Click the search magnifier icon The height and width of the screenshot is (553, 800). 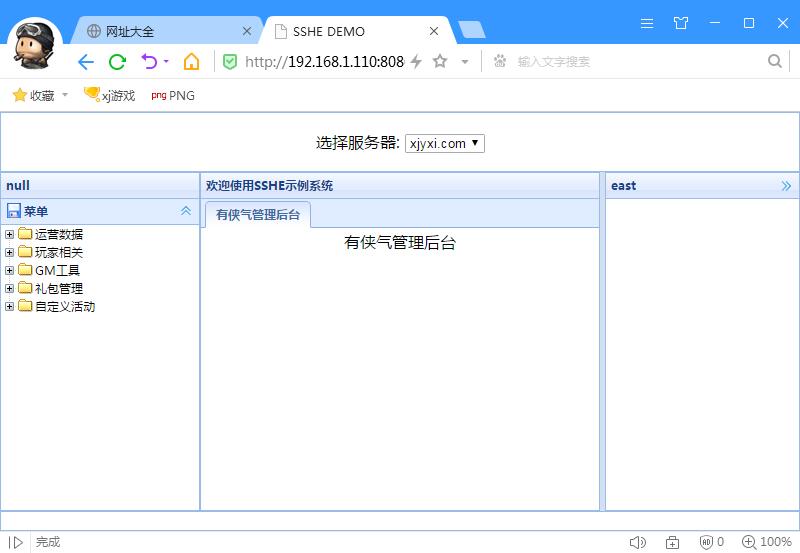tap(775, 62)
